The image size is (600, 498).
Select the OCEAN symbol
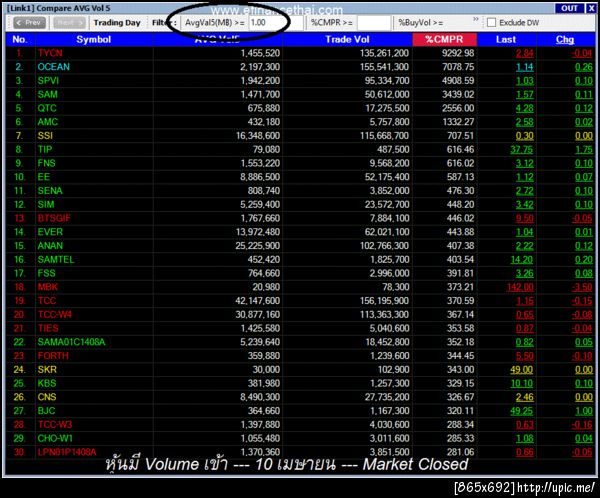click(x=54, y=67)
